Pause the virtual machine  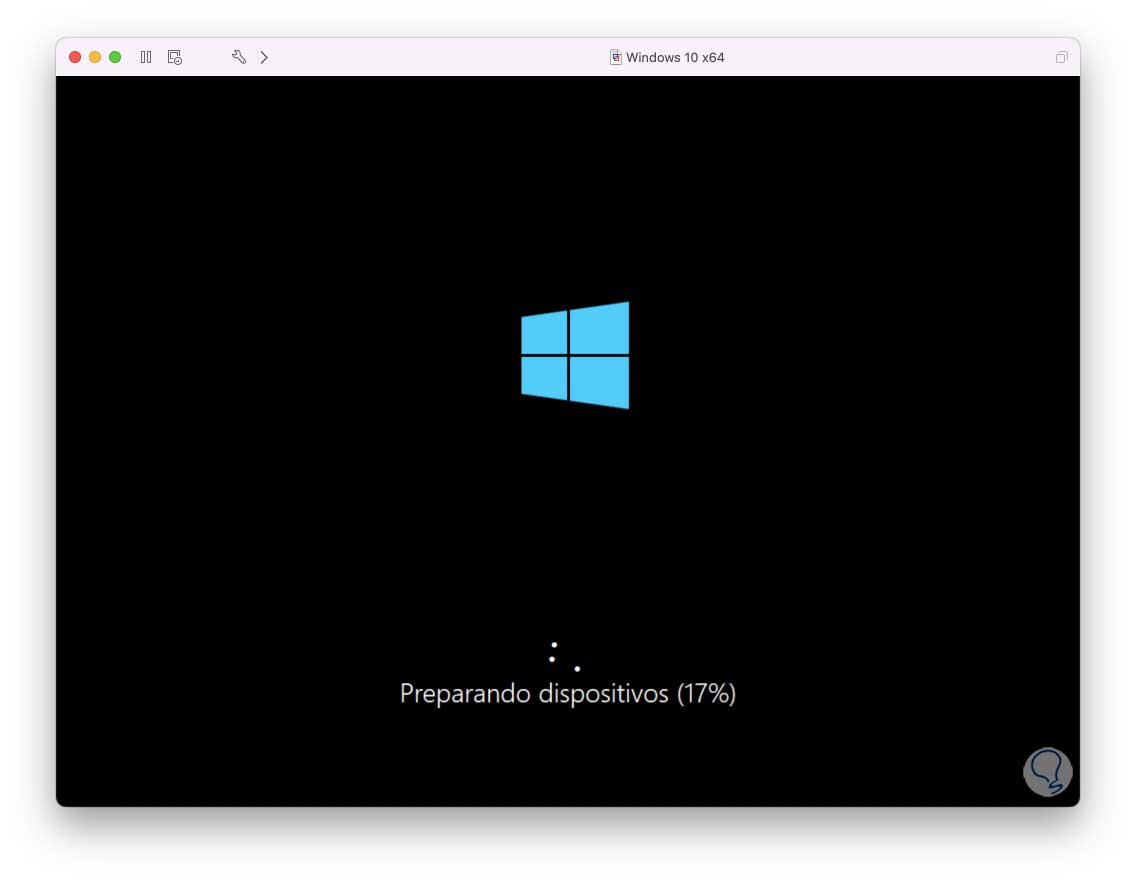[146, 57]
